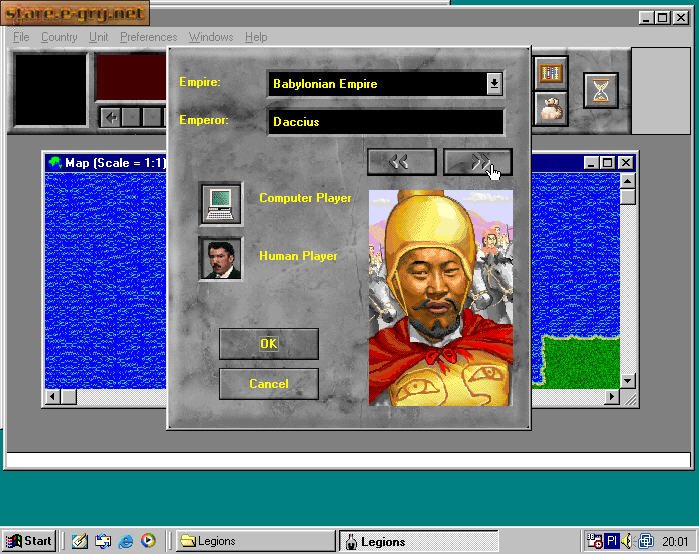This screenshot has width=699, height=554.
Task: Cancel the empire selection dialog
Action: pos(269,384)
